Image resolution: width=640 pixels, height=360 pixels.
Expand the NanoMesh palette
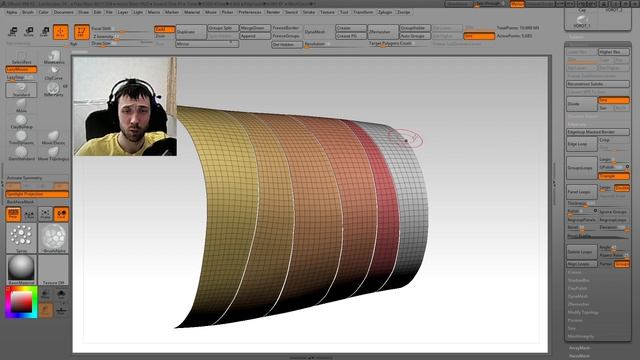tap(580, 356)
